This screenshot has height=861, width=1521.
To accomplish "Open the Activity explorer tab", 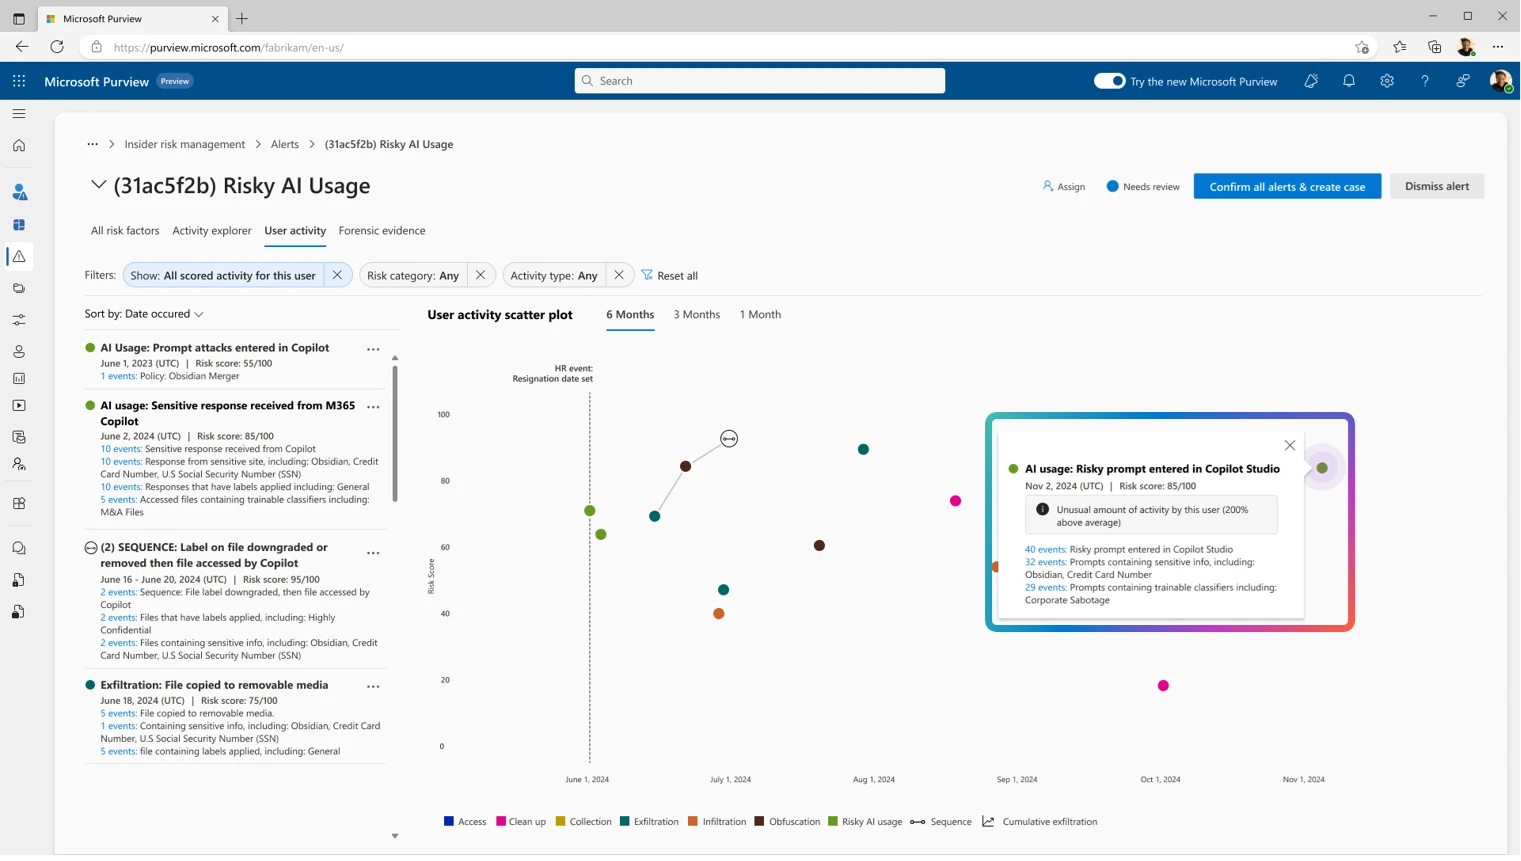I will [x=211, y=231].
